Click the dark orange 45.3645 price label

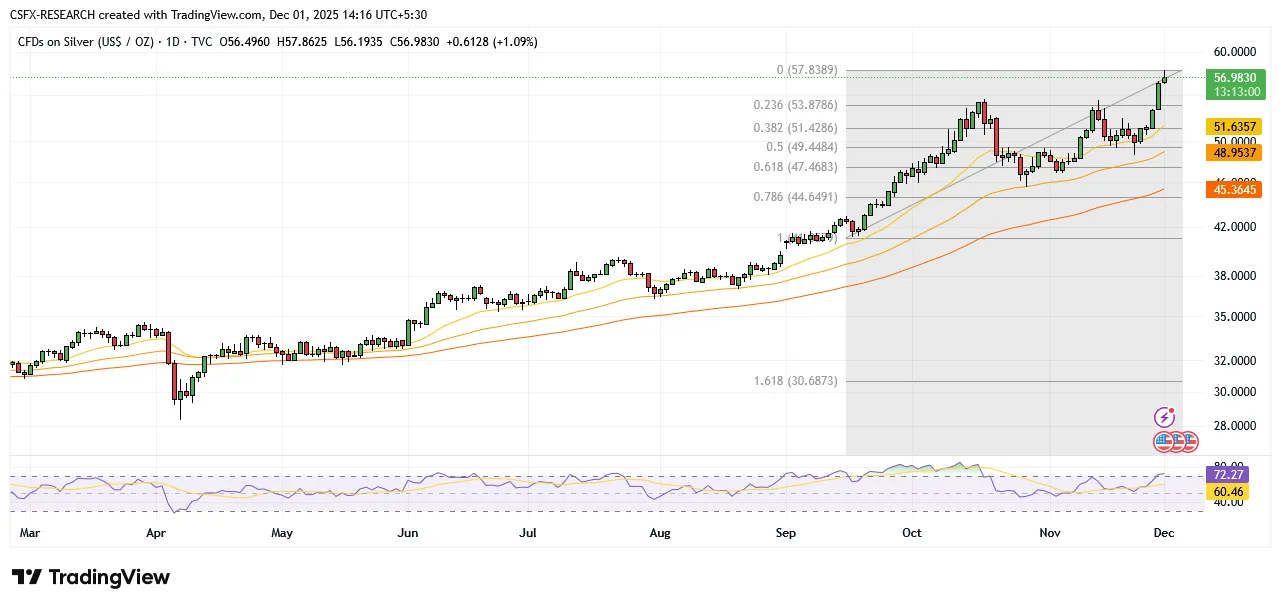click(x=1233, y=189)
